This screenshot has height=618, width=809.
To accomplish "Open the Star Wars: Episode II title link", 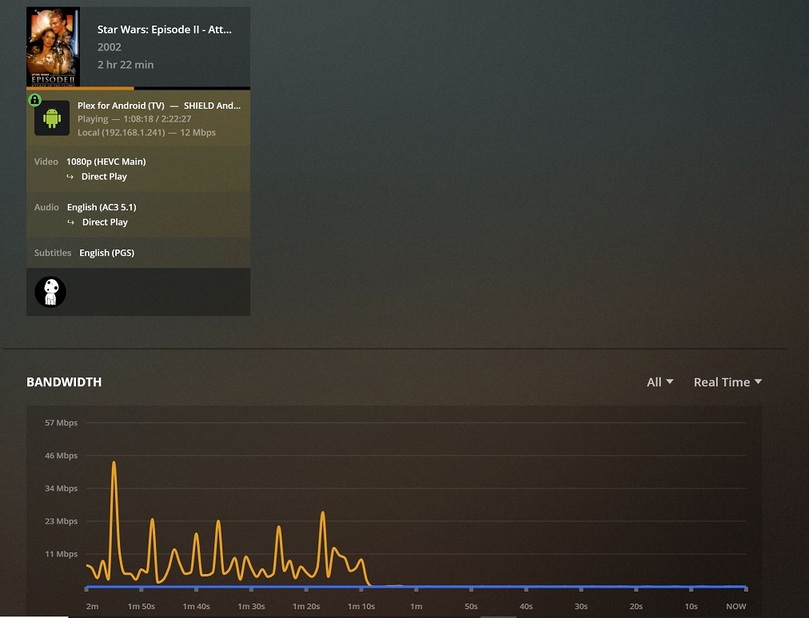I will coord(165,30).
